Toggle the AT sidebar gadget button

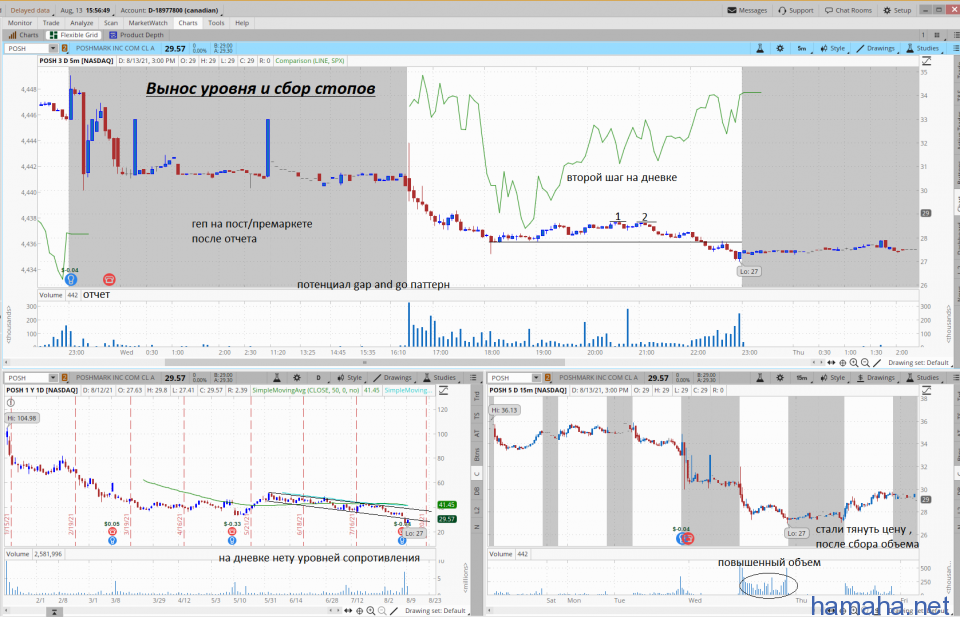coord(477,433)
